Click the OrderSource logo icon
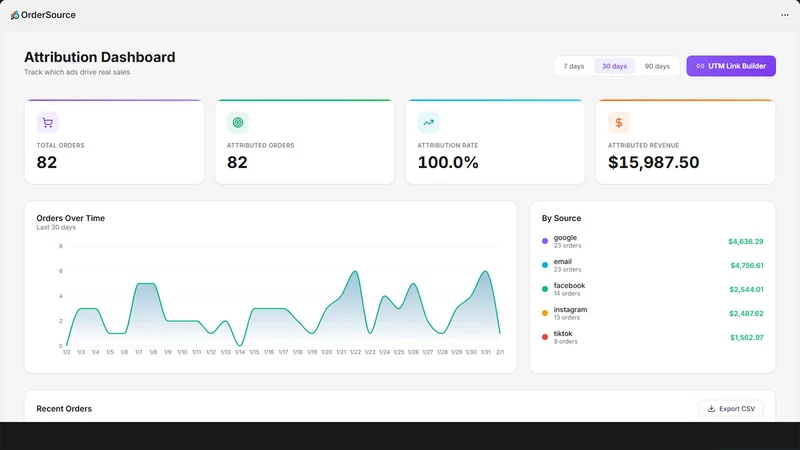Screen dimensions: 800x450 tap(15, 15)
